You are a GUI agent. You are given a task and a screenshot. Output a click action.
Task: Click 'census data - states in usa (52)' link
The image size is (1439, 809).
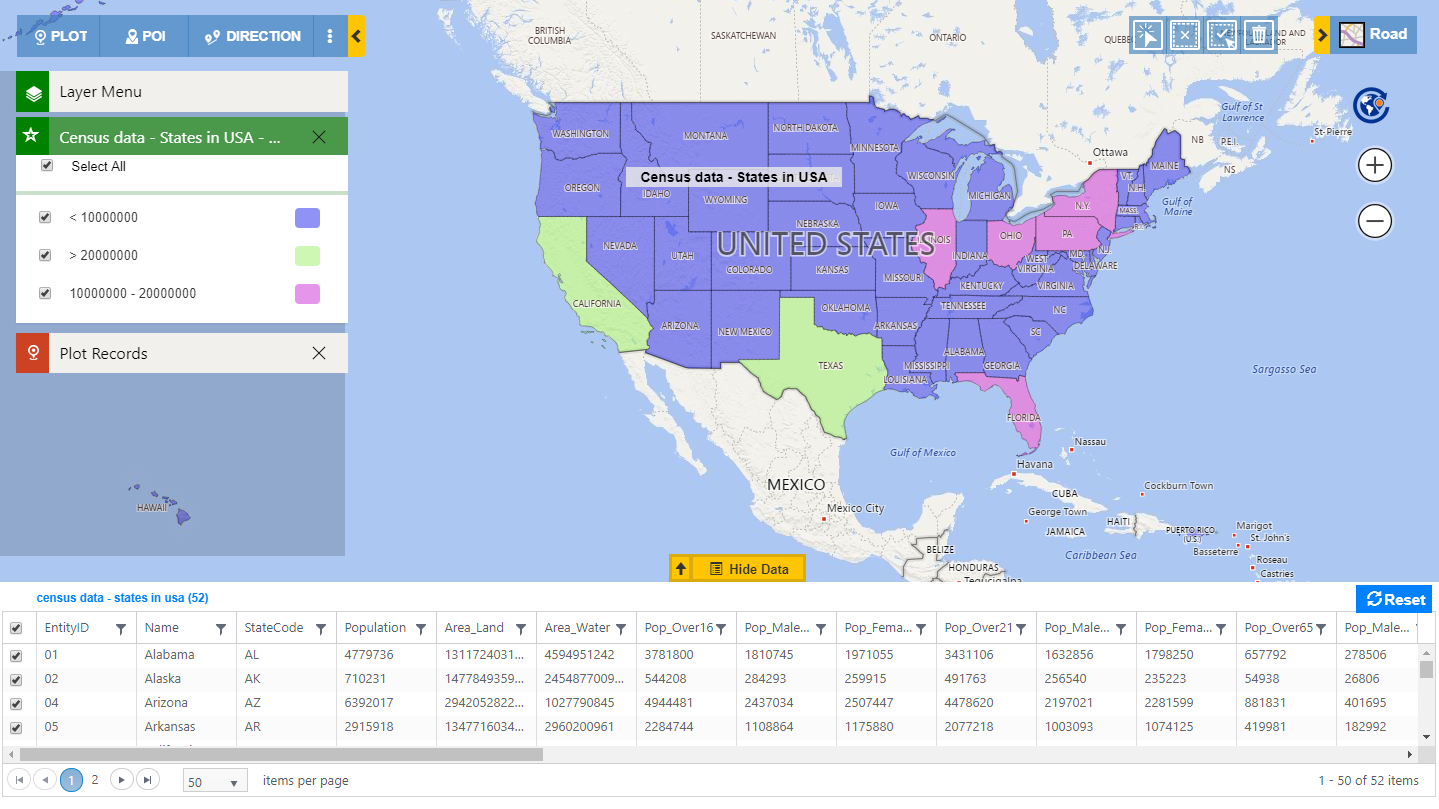(122, 598)
